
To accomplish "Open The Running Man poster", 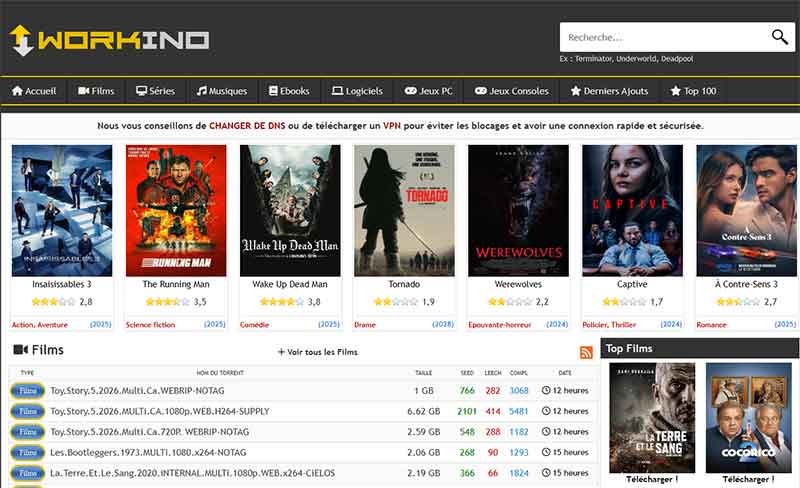I will tap(176, 210).
